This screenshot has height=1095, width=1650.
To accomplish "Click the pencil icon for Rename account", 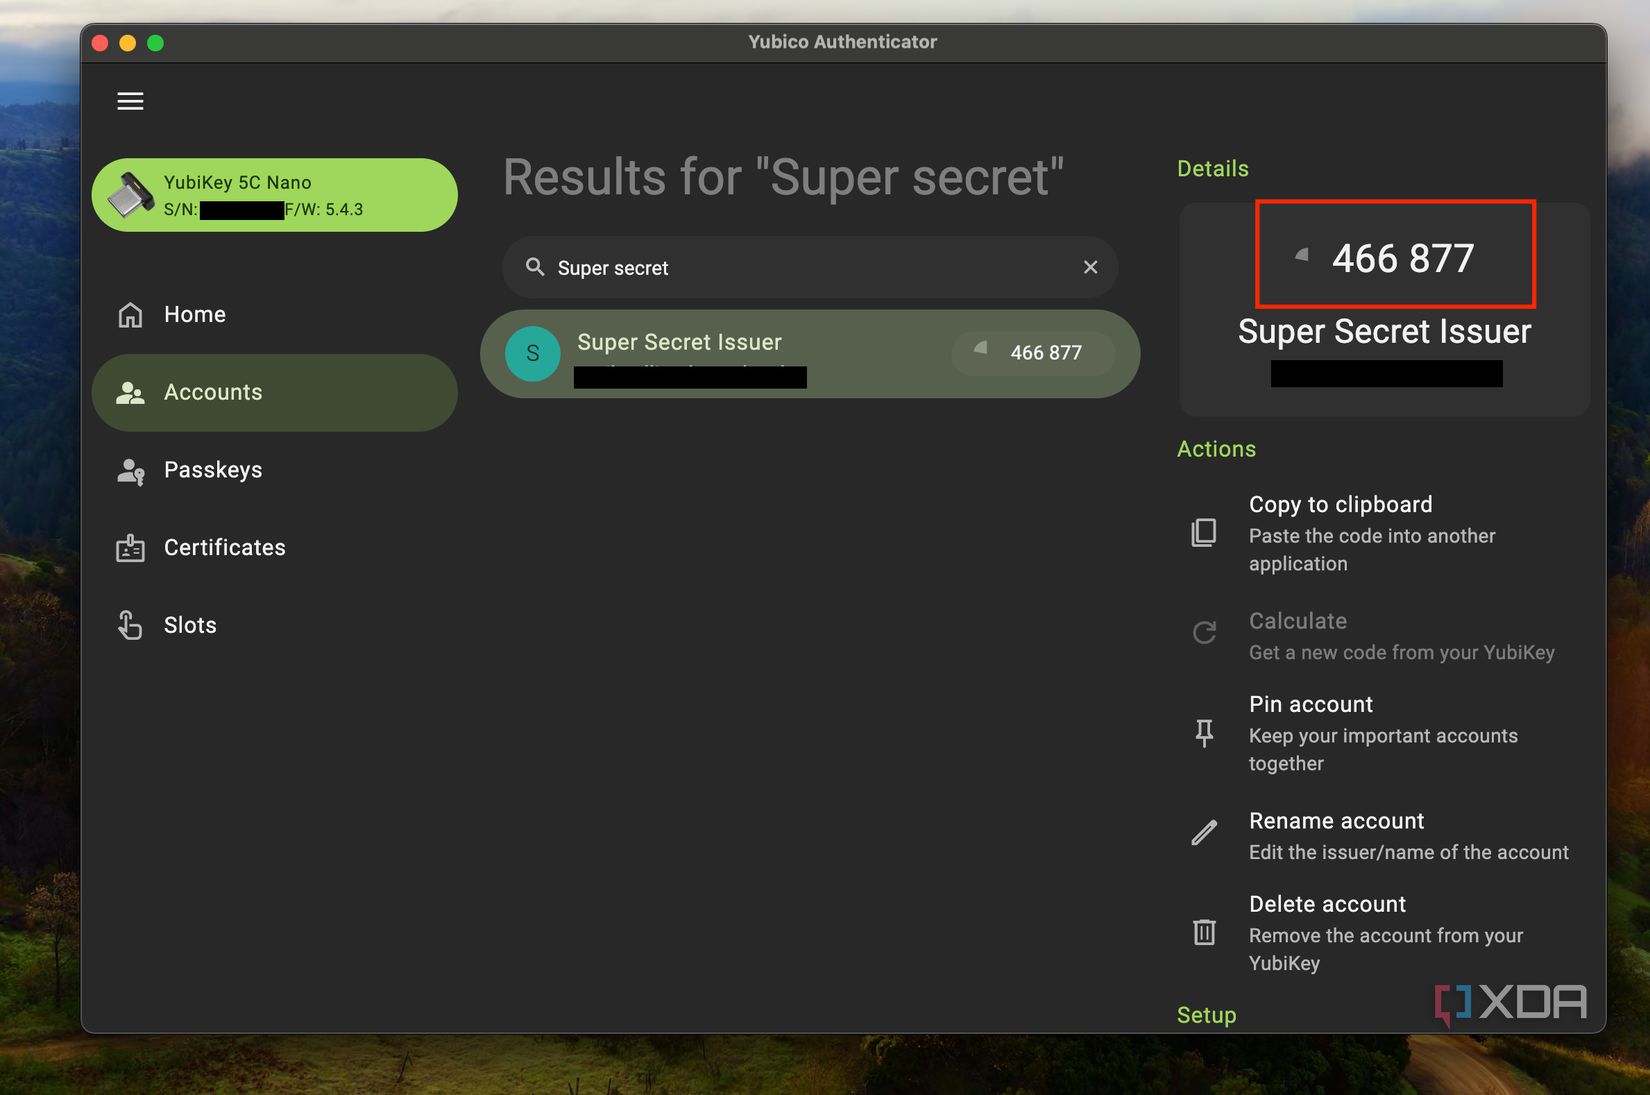I will [x=1204, y=832].
